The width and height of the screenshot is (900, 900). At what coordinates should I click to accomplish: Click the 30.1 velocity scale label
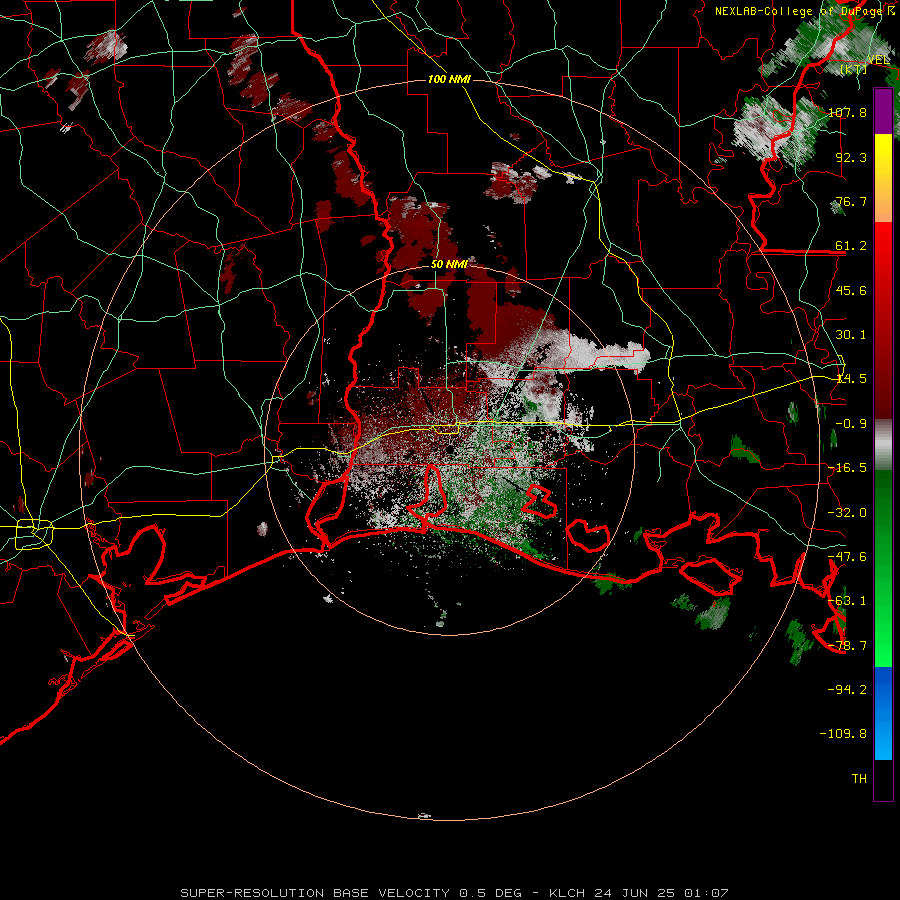[x=851, y=334]
